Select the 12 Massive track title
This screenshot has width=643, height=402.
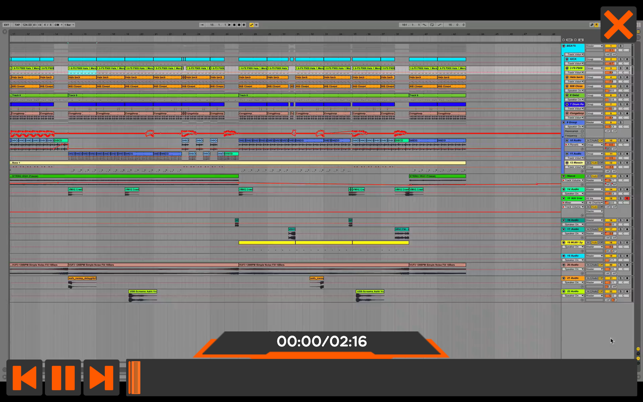[575, 162]
